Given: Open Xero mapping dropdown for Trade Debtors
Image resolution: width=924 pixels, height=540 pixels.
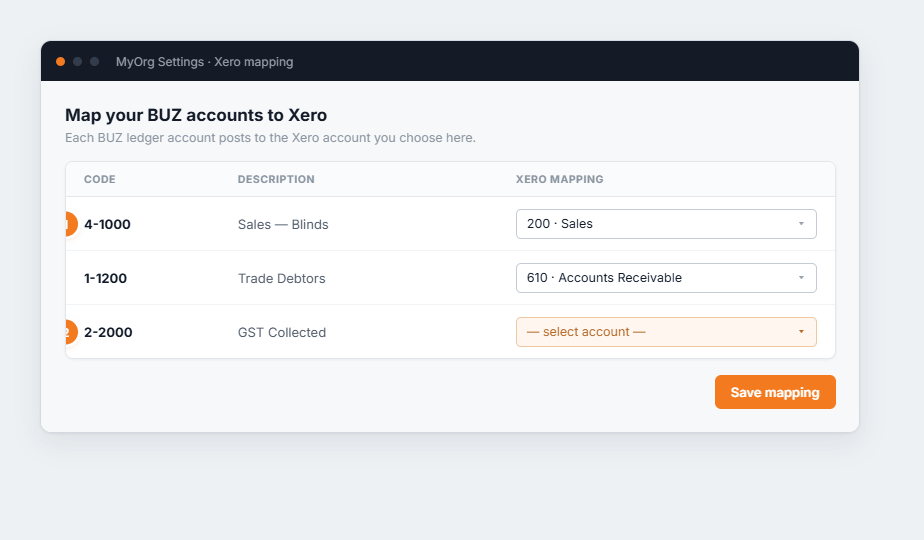Looking at the screenshot, I should coord(666,278).
